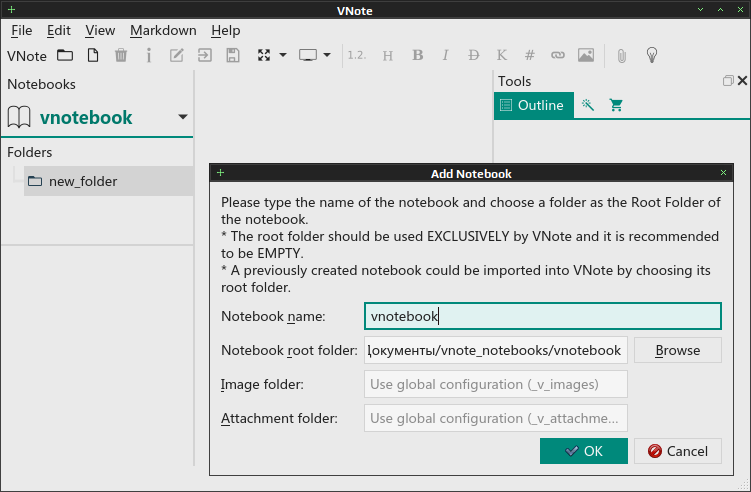This screenshot has width=751, height=492.
Task: Click the Bold formatting icon
Action: coord(418,56)
